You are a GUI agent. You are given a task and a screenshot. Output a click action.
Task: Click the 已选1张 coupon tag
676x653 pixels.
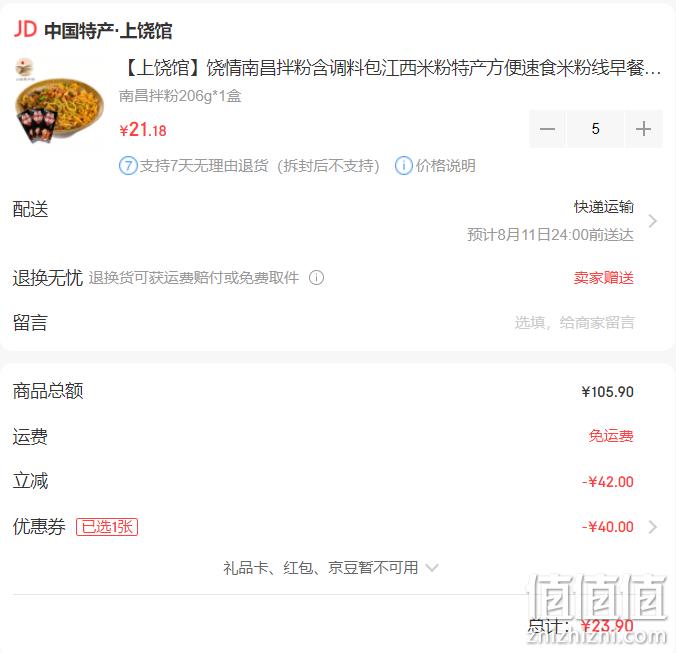click(107, 527)
